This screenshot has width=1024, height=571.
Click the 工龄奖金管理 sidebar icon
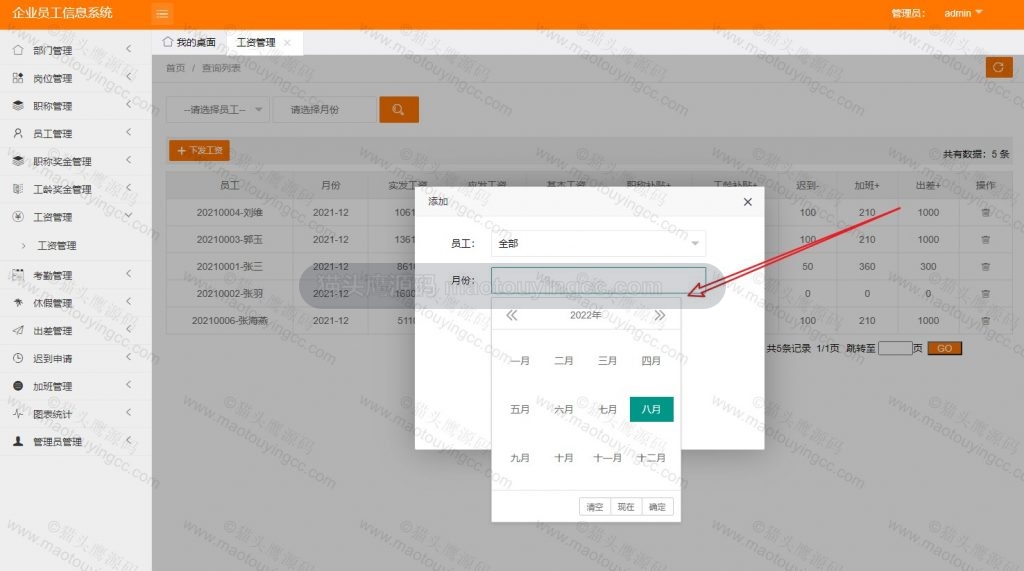pyautogui.click(x=18, y=189)
